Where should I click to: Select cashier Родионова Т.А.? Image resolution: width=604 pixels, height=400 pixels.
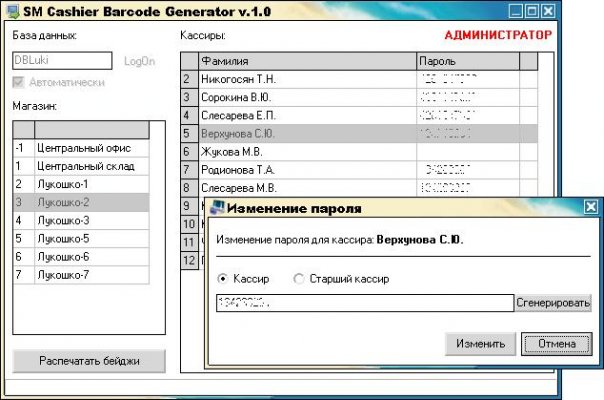[307, 170]
